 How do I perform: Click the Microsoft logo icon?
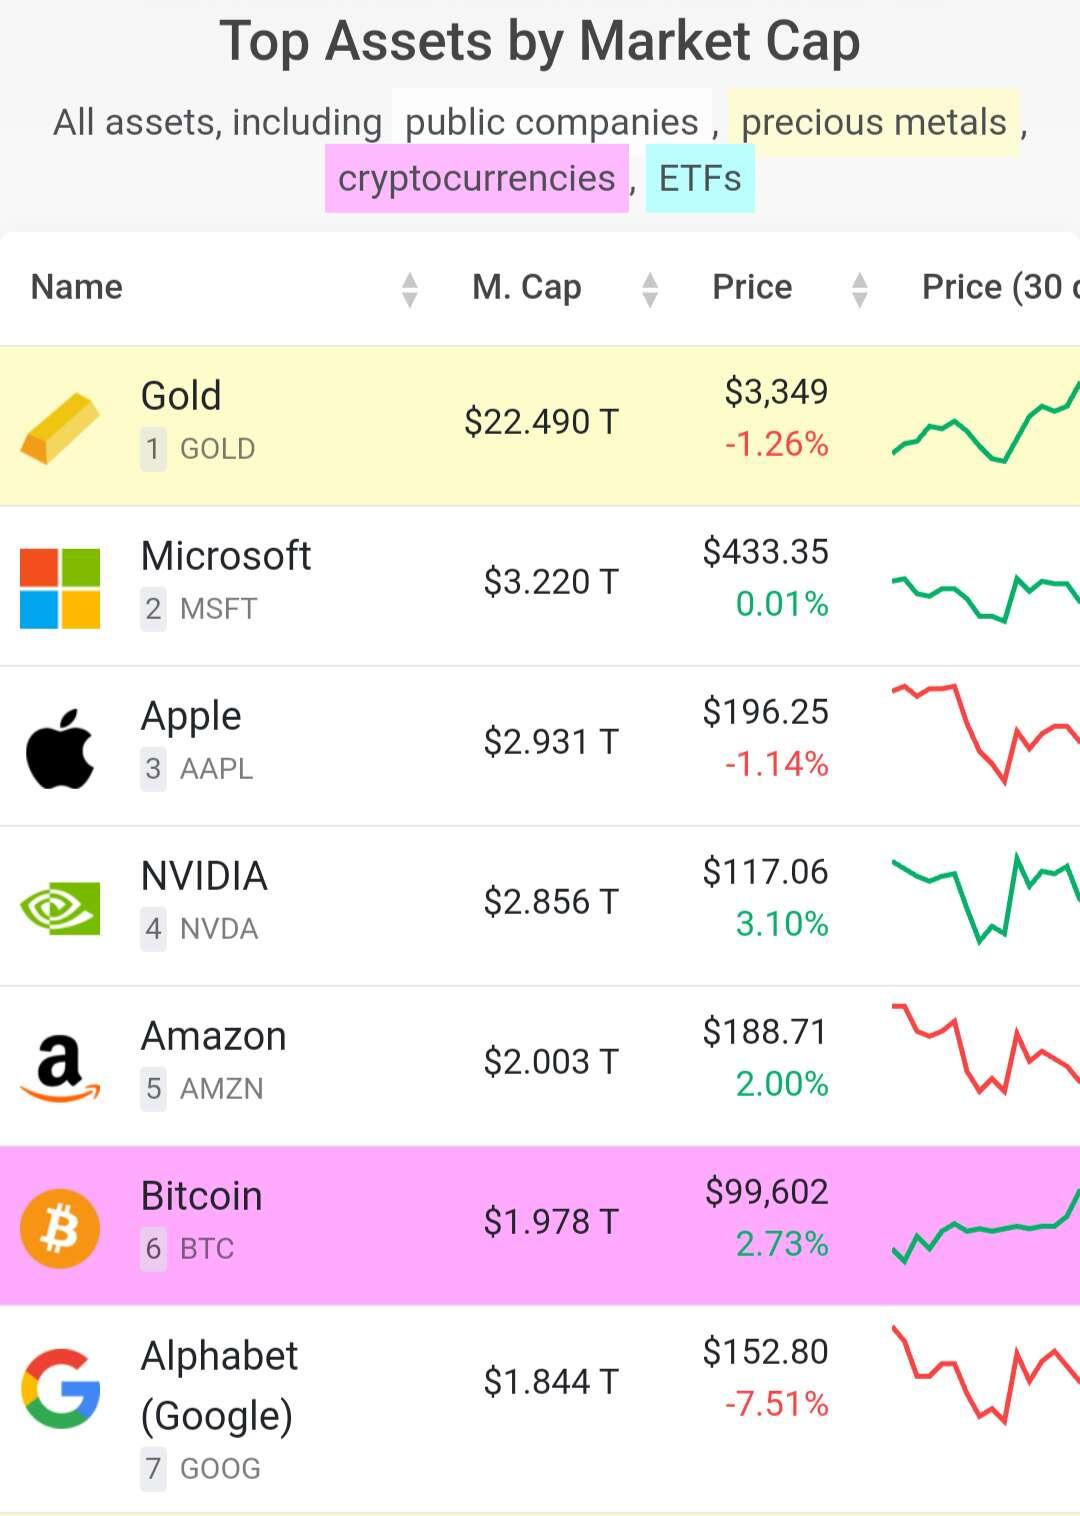pos(60,588)
